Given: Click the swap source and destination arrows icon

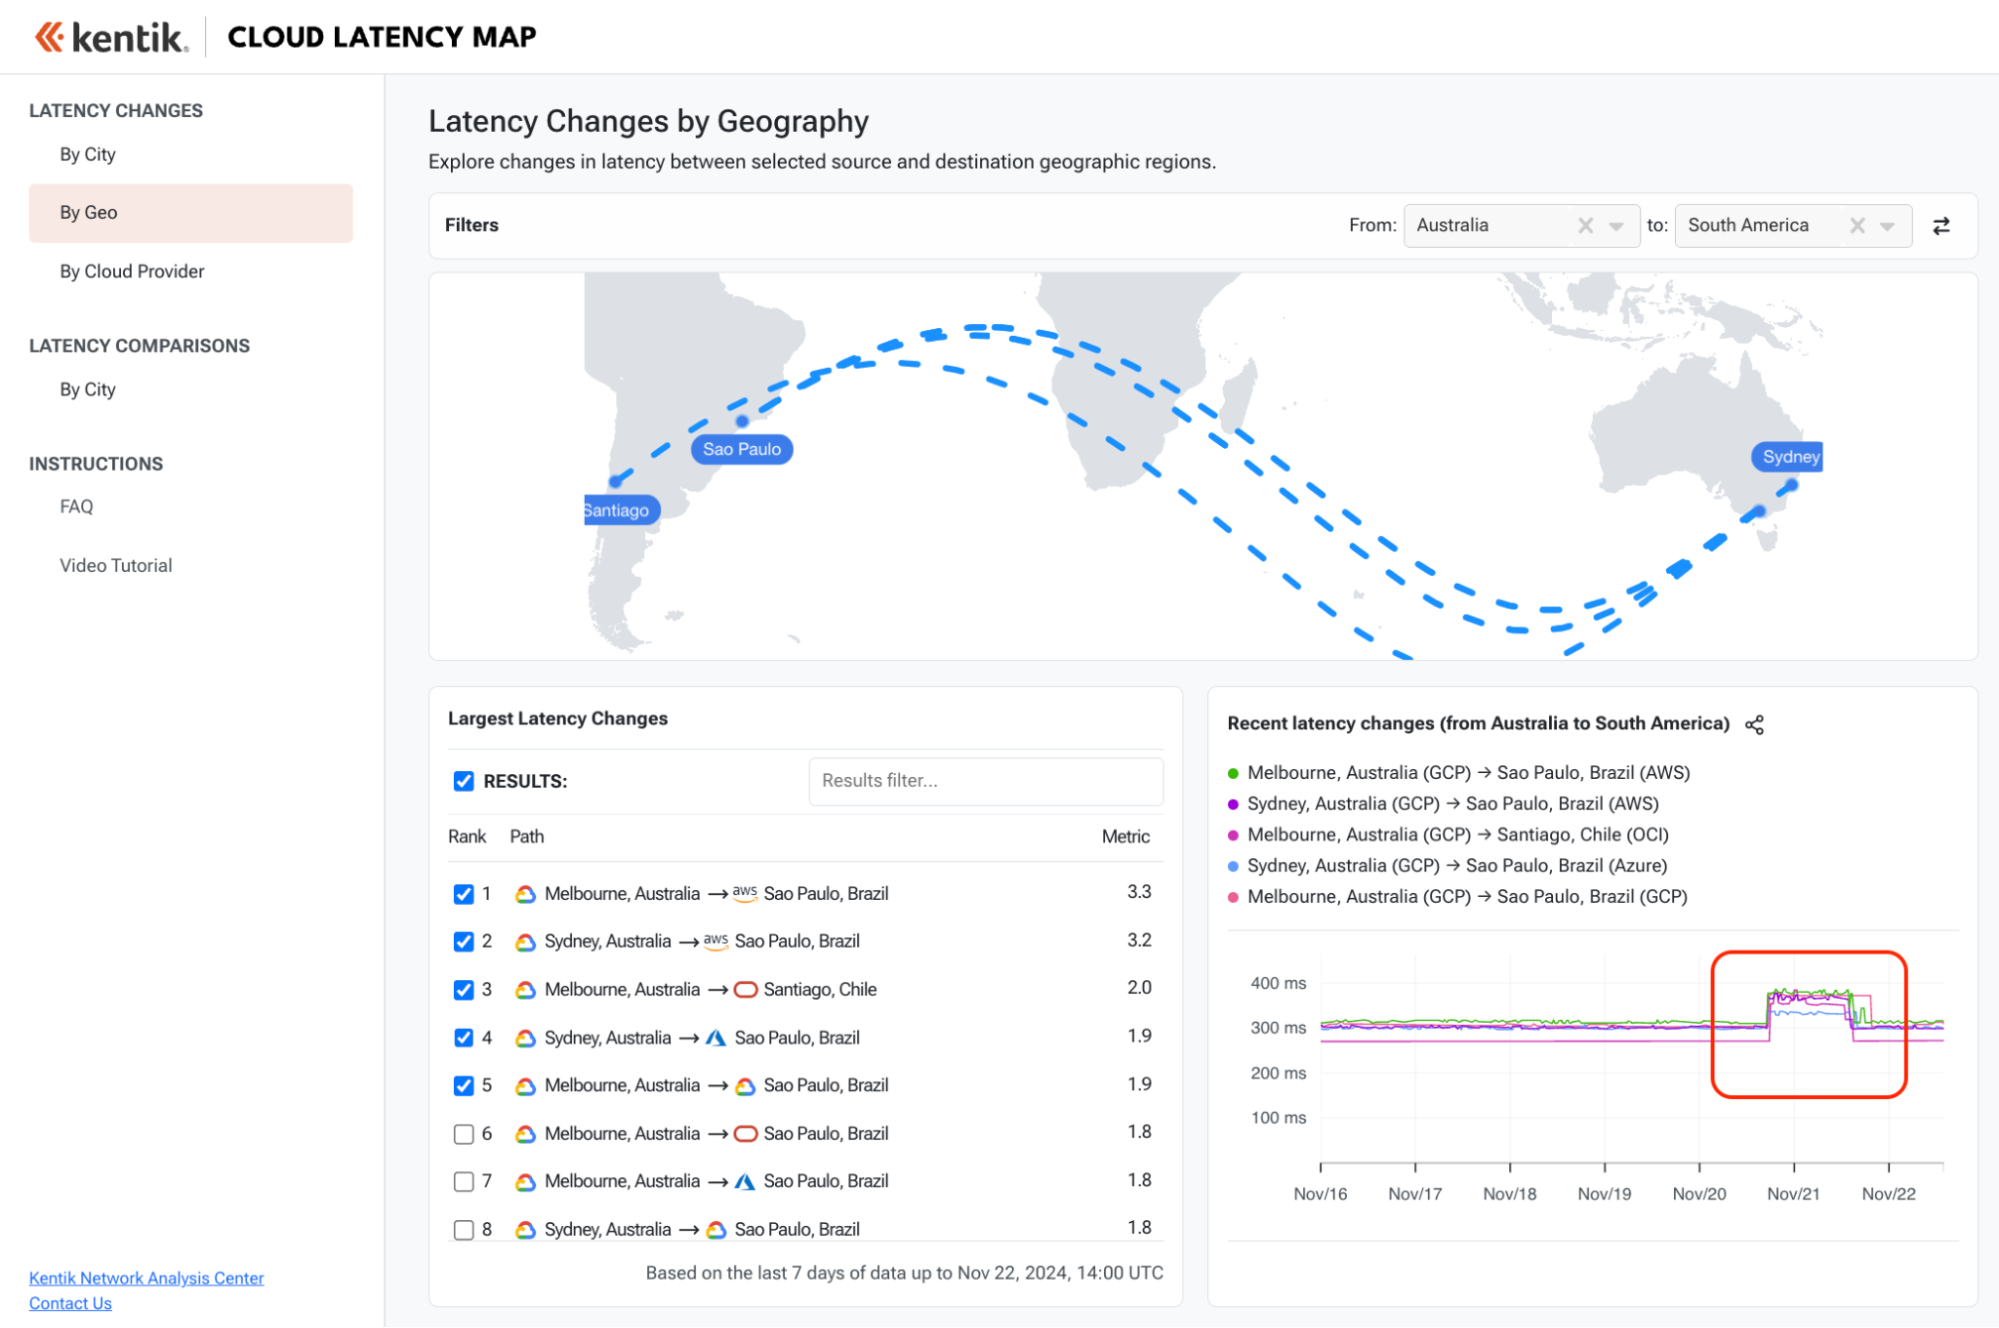Looking at the screenshot, I should point(1940,226).
